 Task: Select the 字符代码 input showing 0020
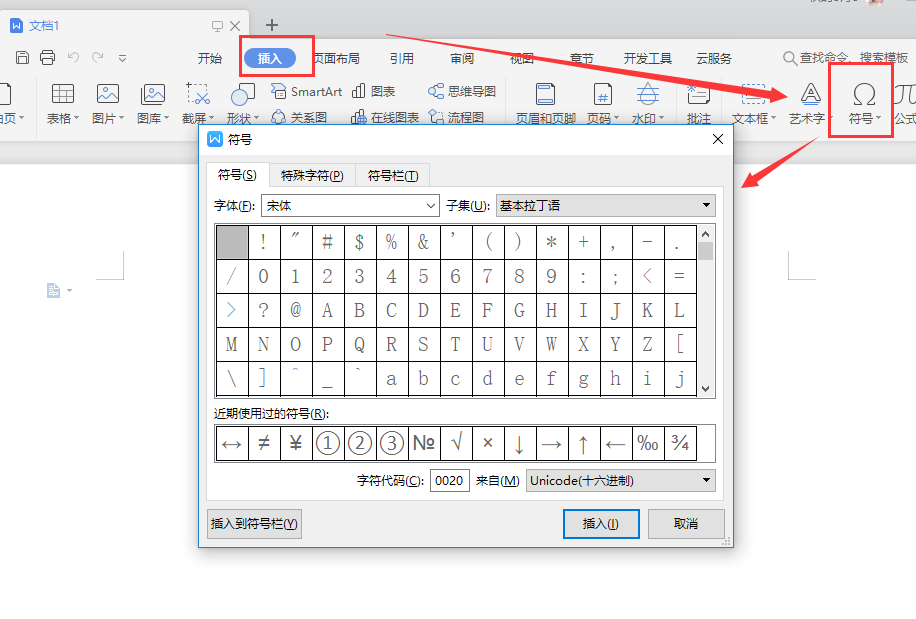(449, 480)
